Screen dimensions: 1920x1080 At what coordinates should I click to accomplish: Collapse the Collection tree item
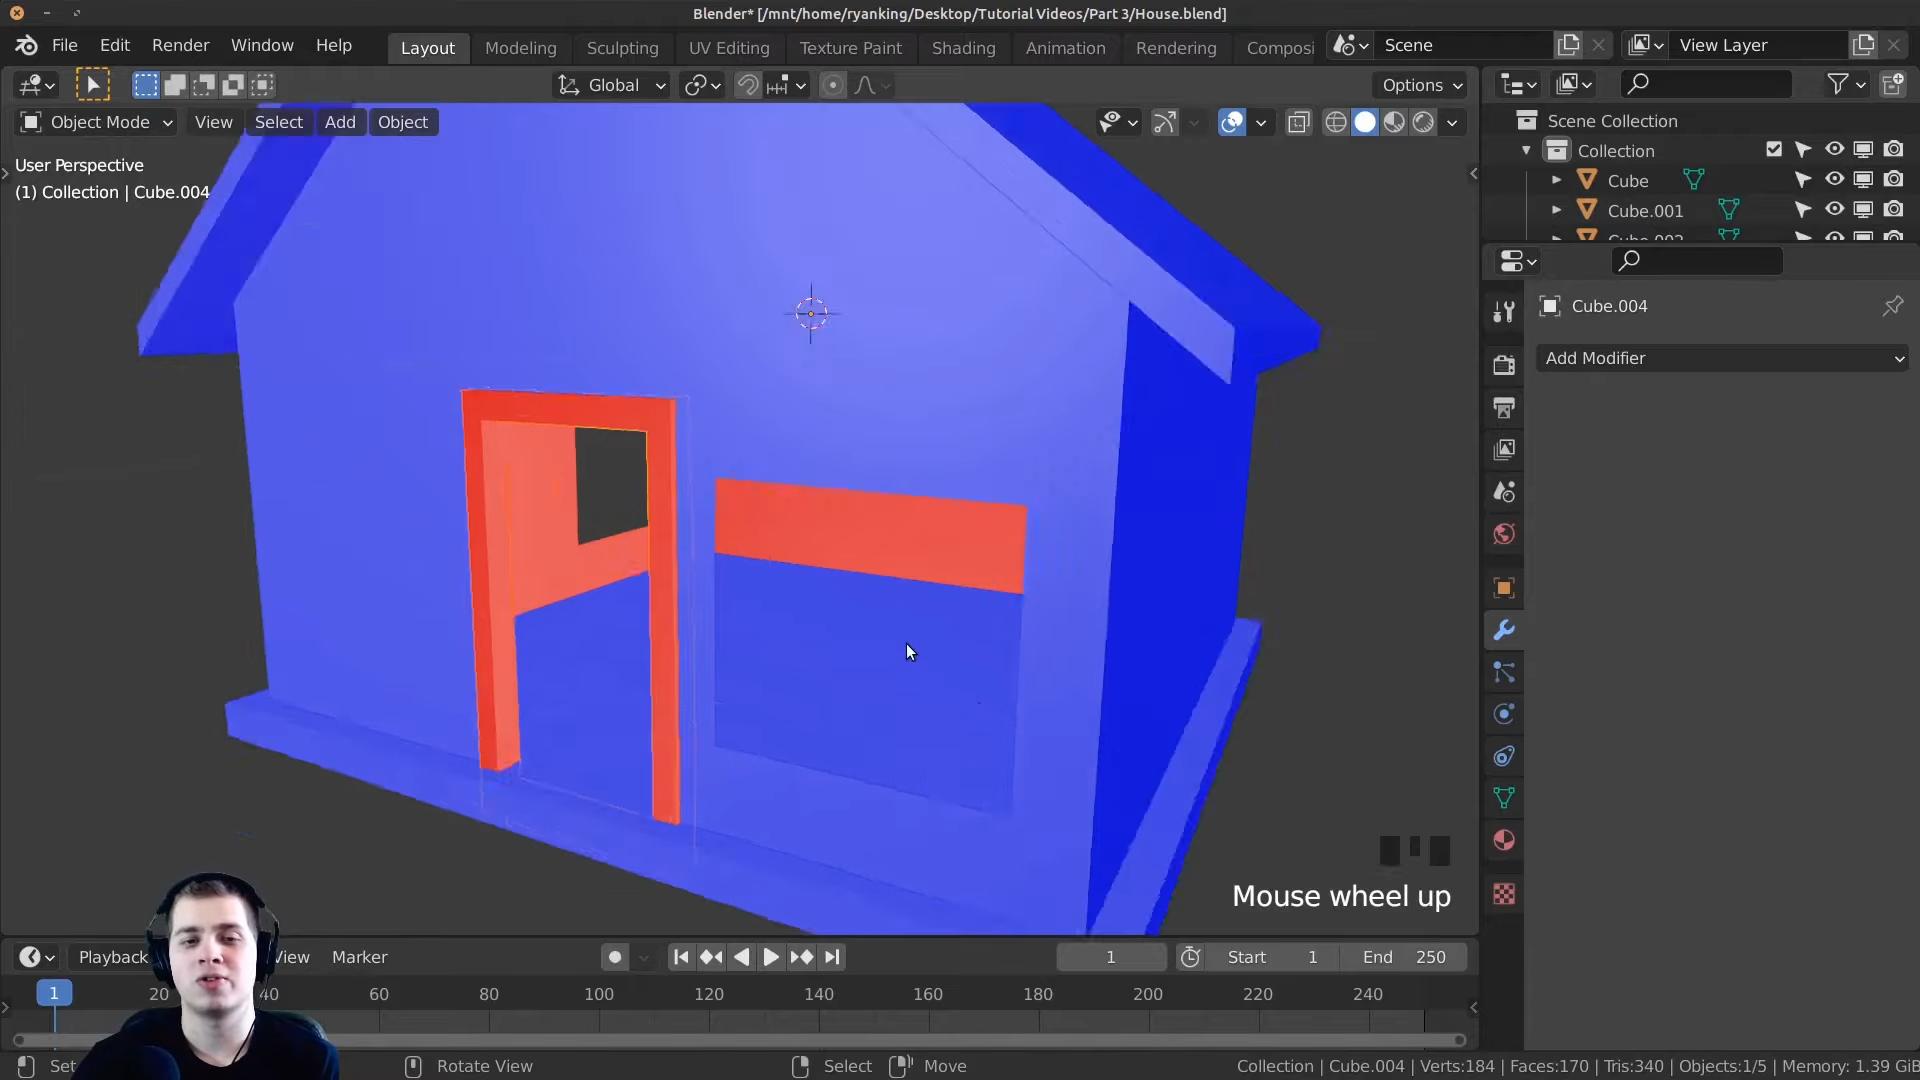tap(1527, 149)
